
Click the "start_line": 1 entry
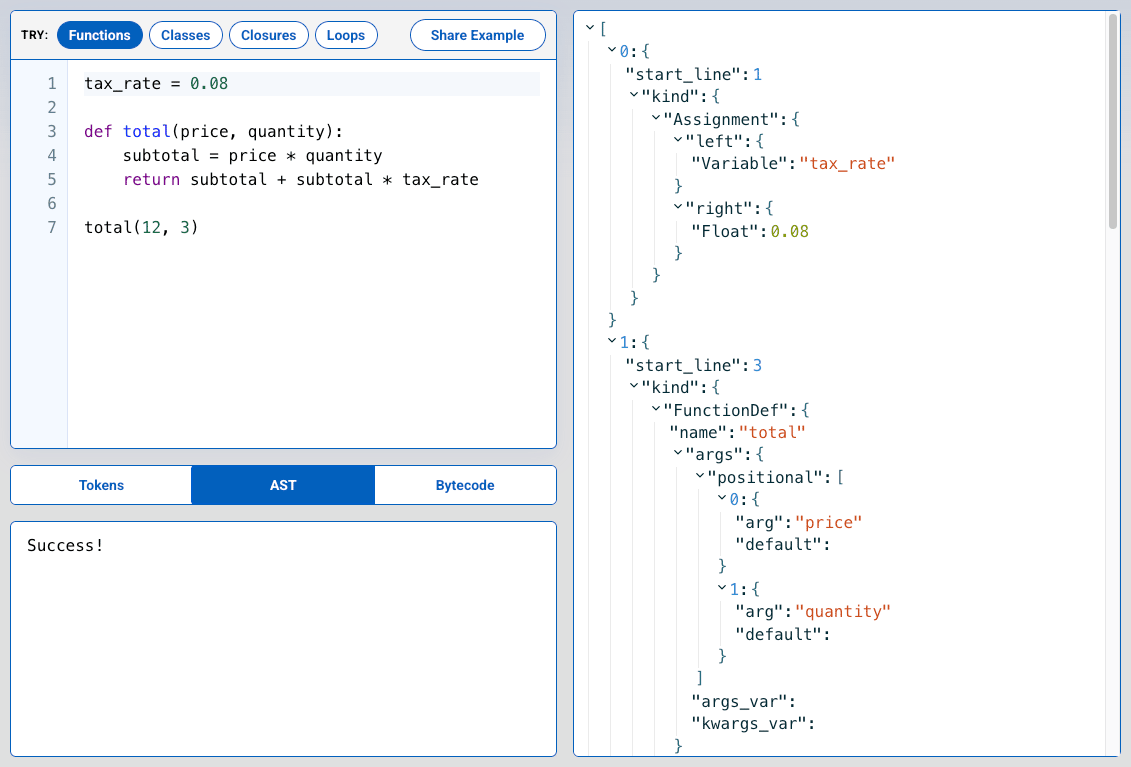(693, 74)
